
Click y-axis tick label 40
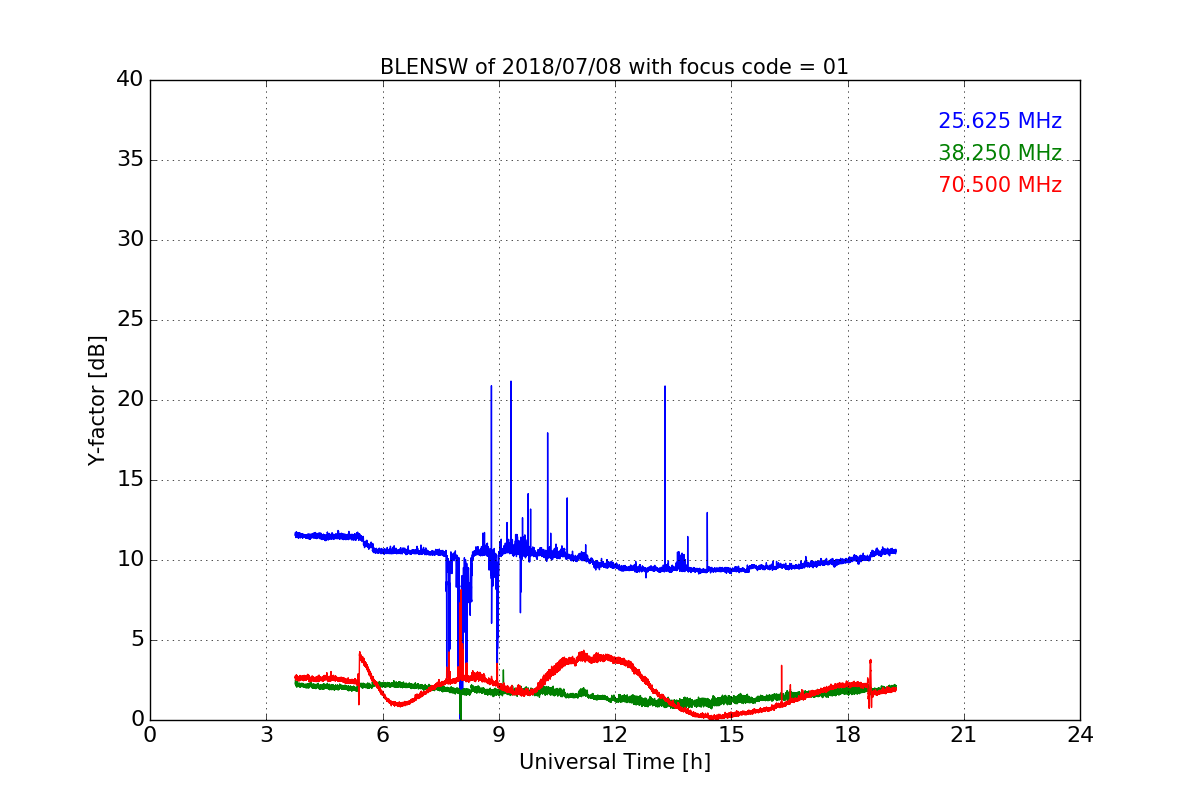pos(130,80)
